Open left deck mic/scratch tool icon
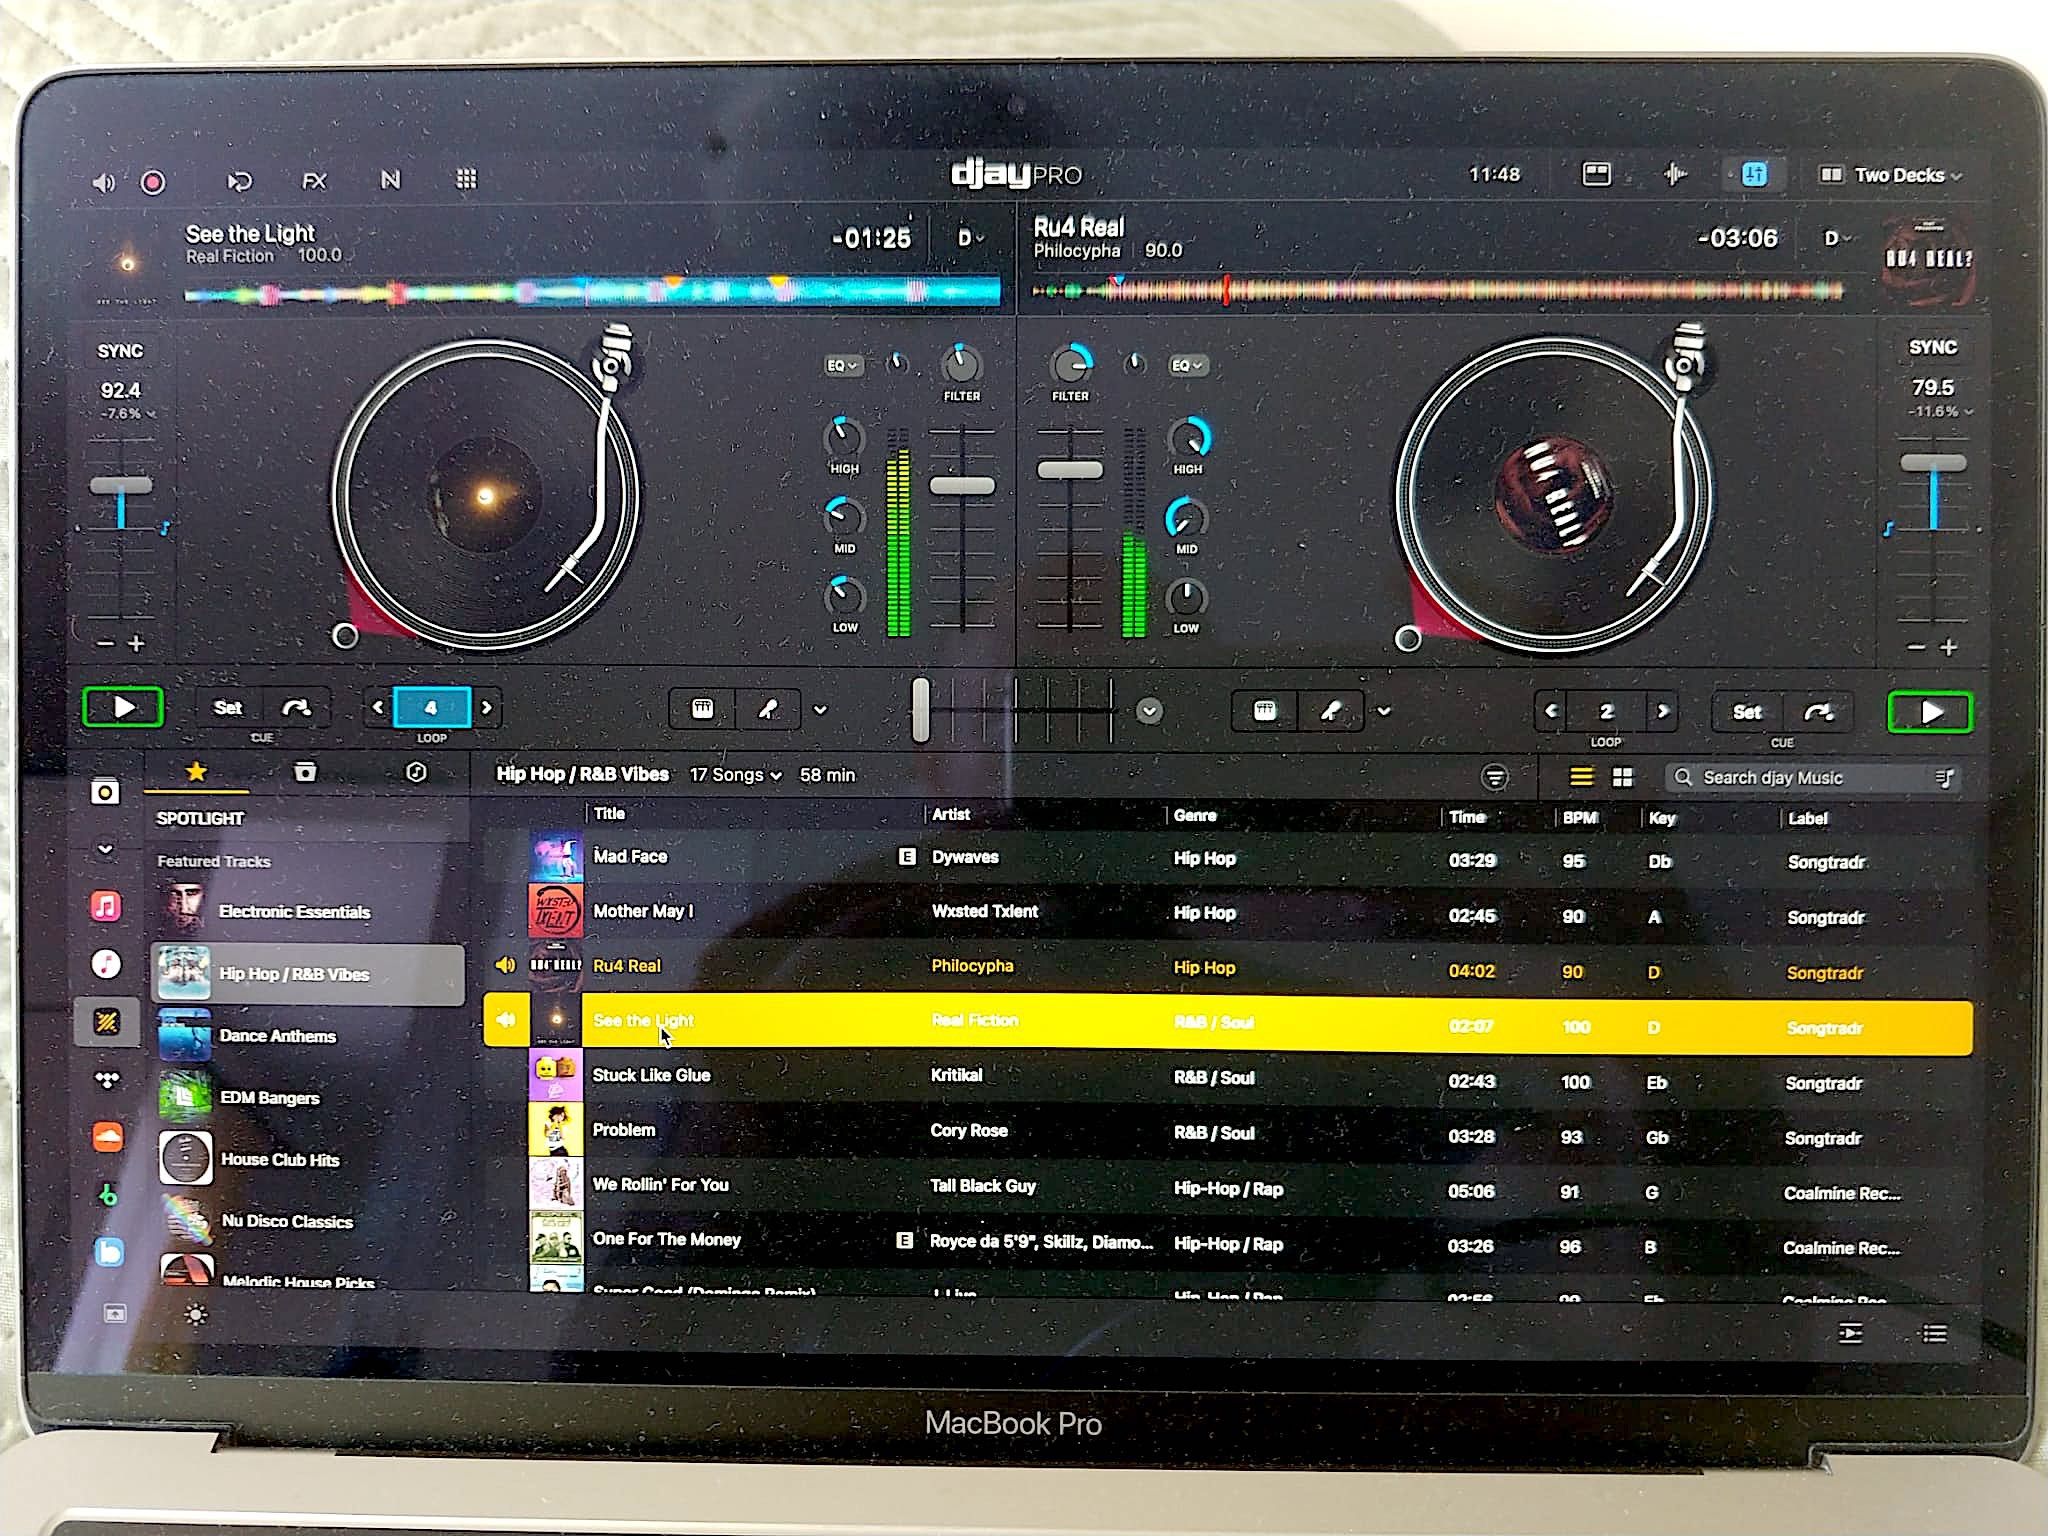Viewport: 2048px width, 1536px height. [768, 710]
